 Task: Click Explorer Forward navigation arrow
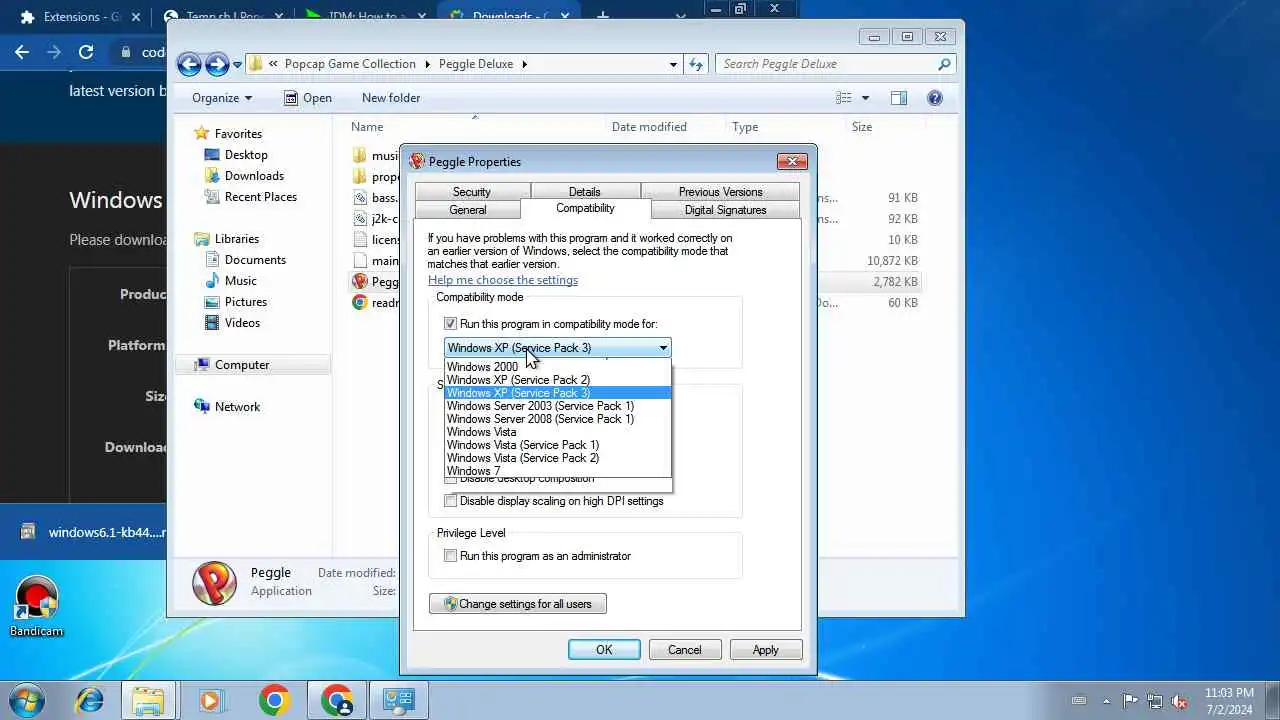[217, 64]
